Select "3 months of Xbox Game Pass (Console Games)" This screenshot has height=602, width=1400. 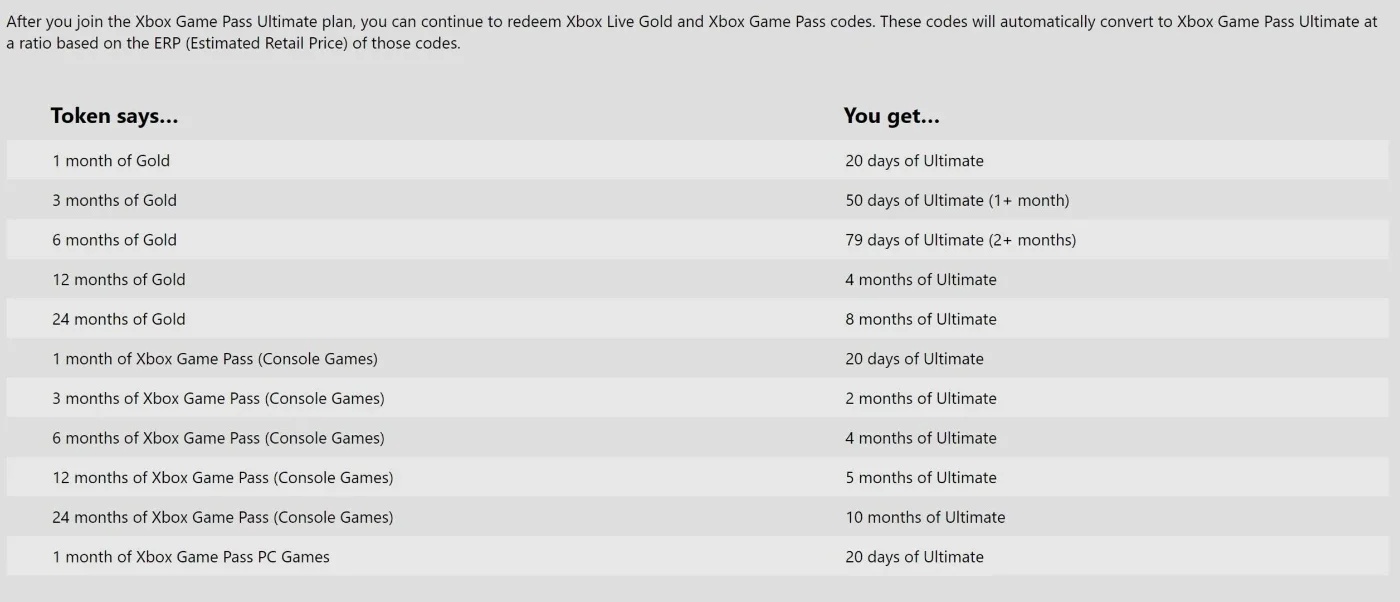click(x=218, y=399)
